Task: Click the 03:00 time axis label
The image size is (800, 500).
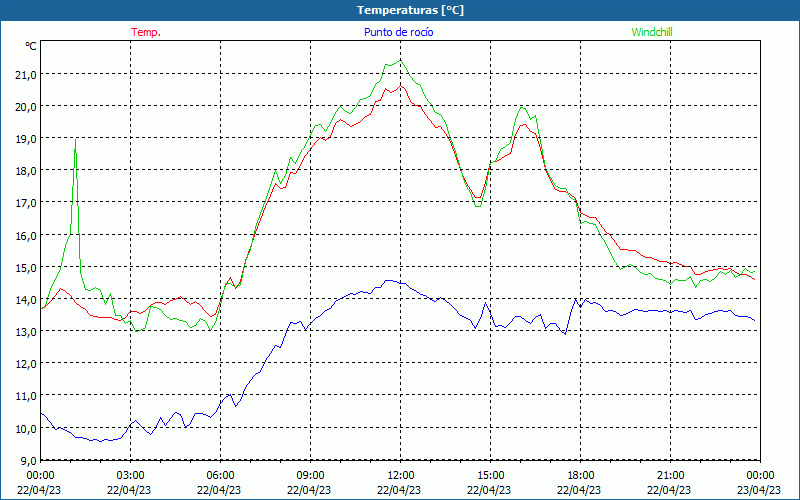Action: point(131,476)
